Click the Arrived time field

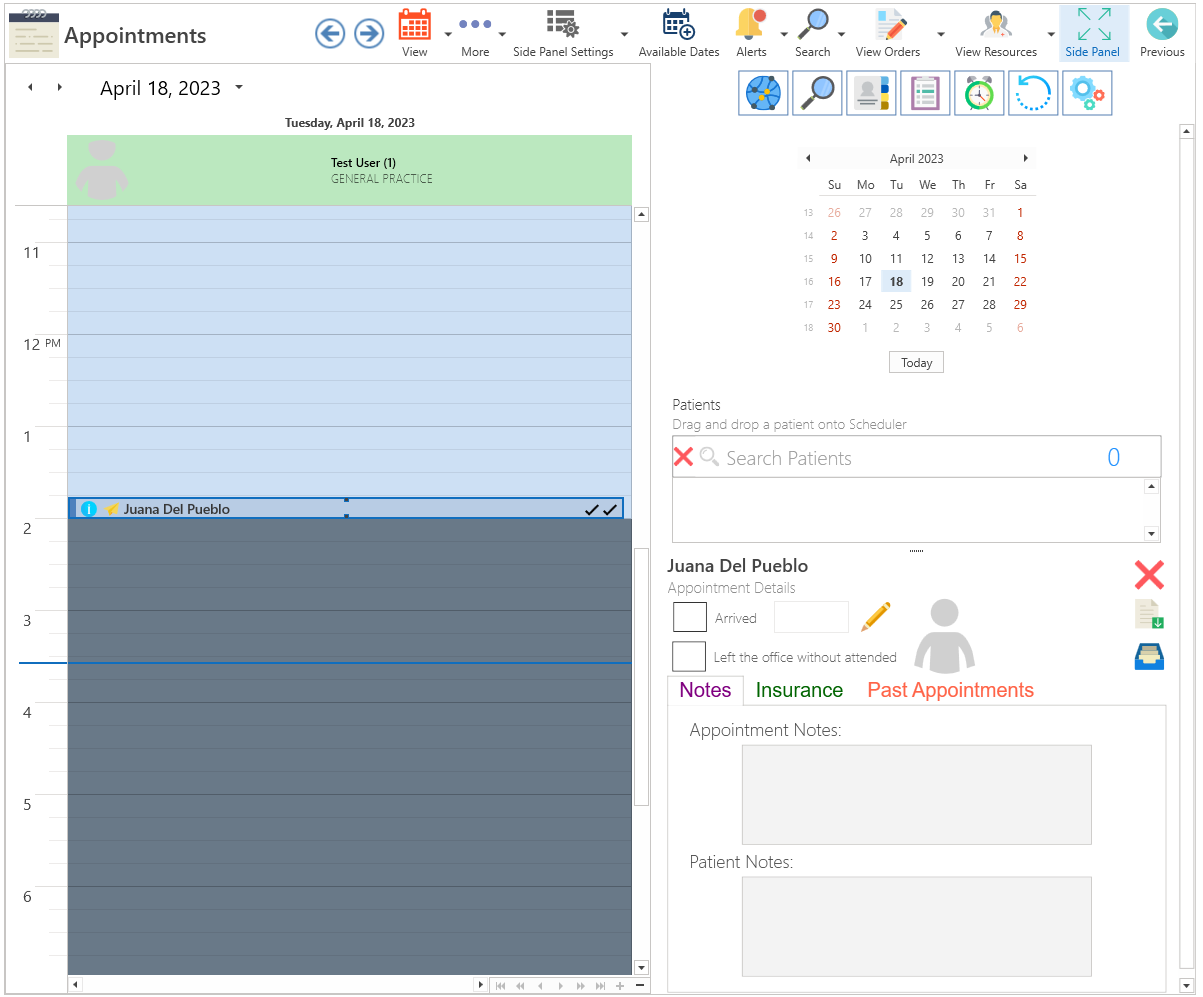click(x=811, y=617)
